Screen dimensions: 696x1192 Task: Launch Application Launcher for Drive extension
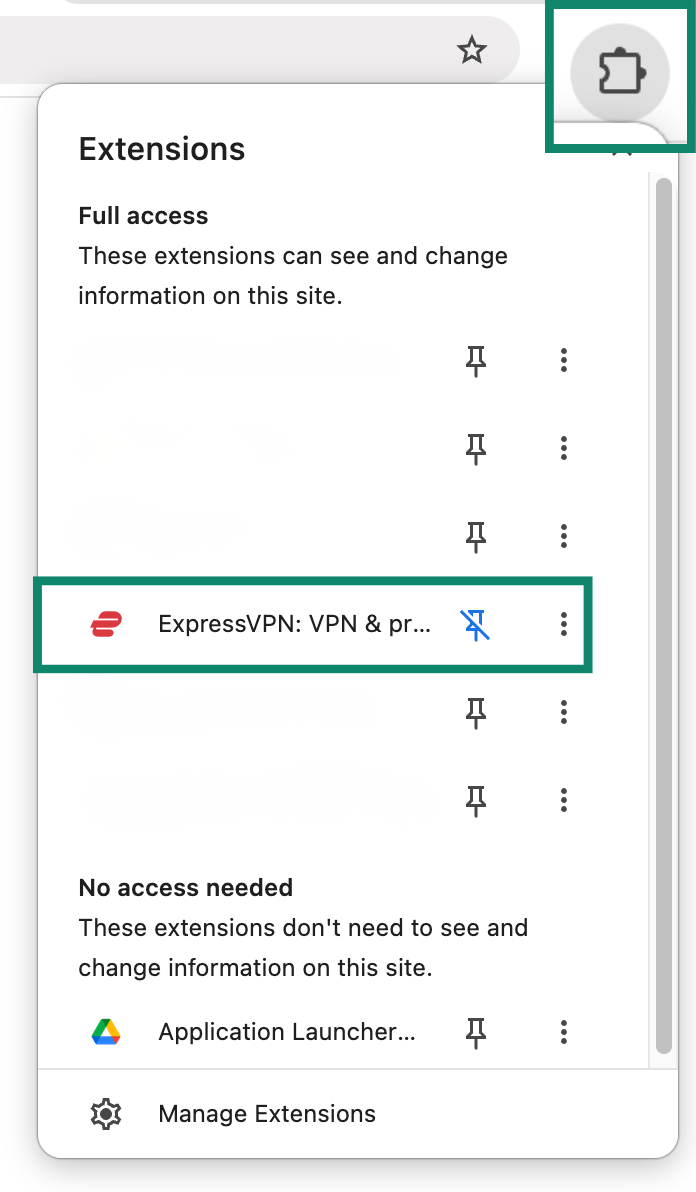[286, 1032]
